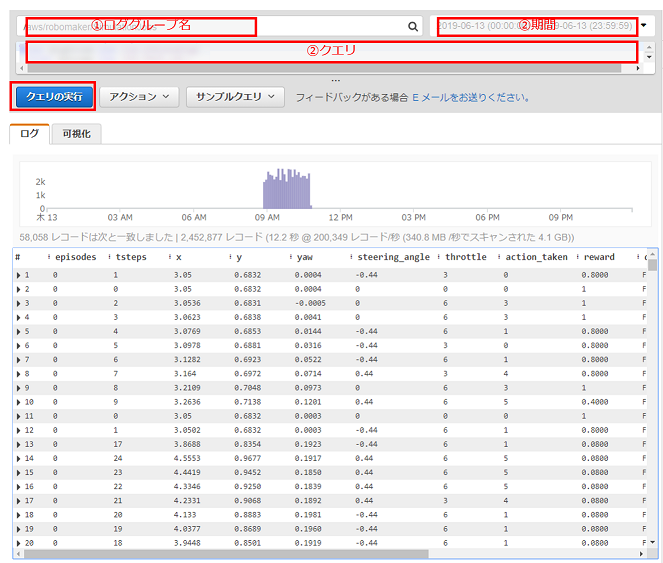Select the ログ tab

click(x=29, y=133)
